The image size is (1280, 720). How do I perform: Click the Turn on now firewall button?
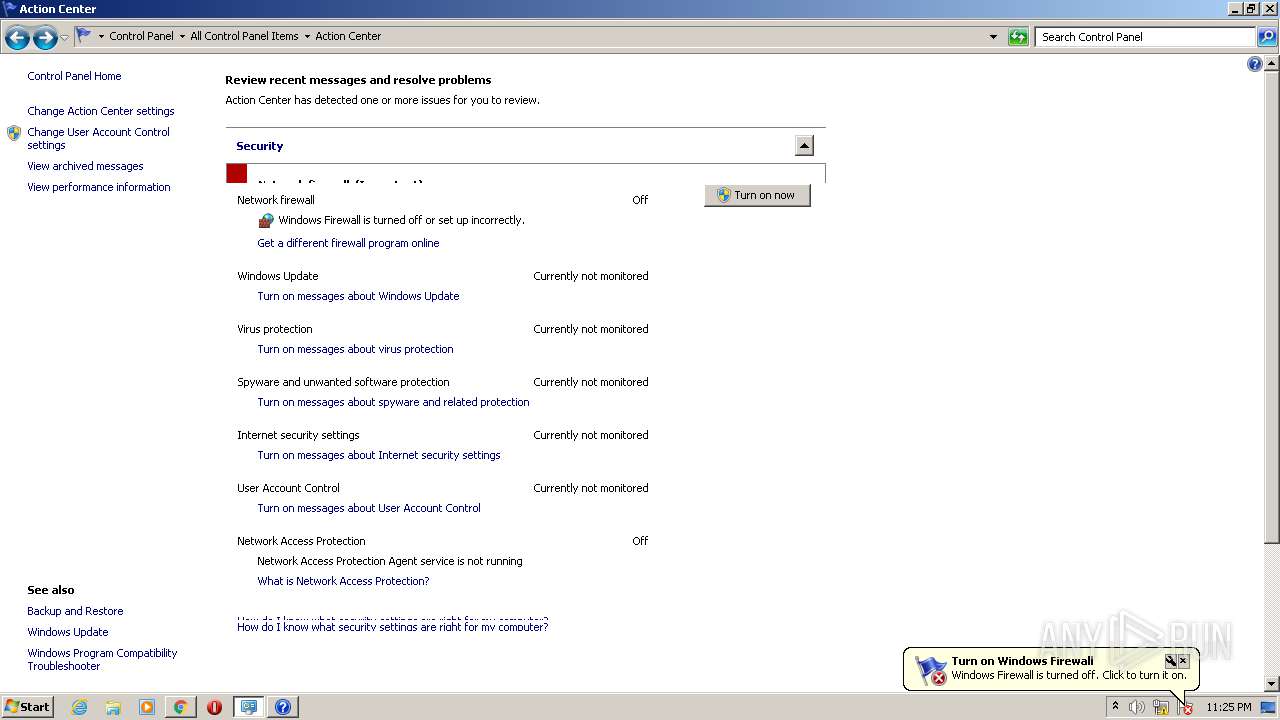pyautogui.click(x=757, y=195)
